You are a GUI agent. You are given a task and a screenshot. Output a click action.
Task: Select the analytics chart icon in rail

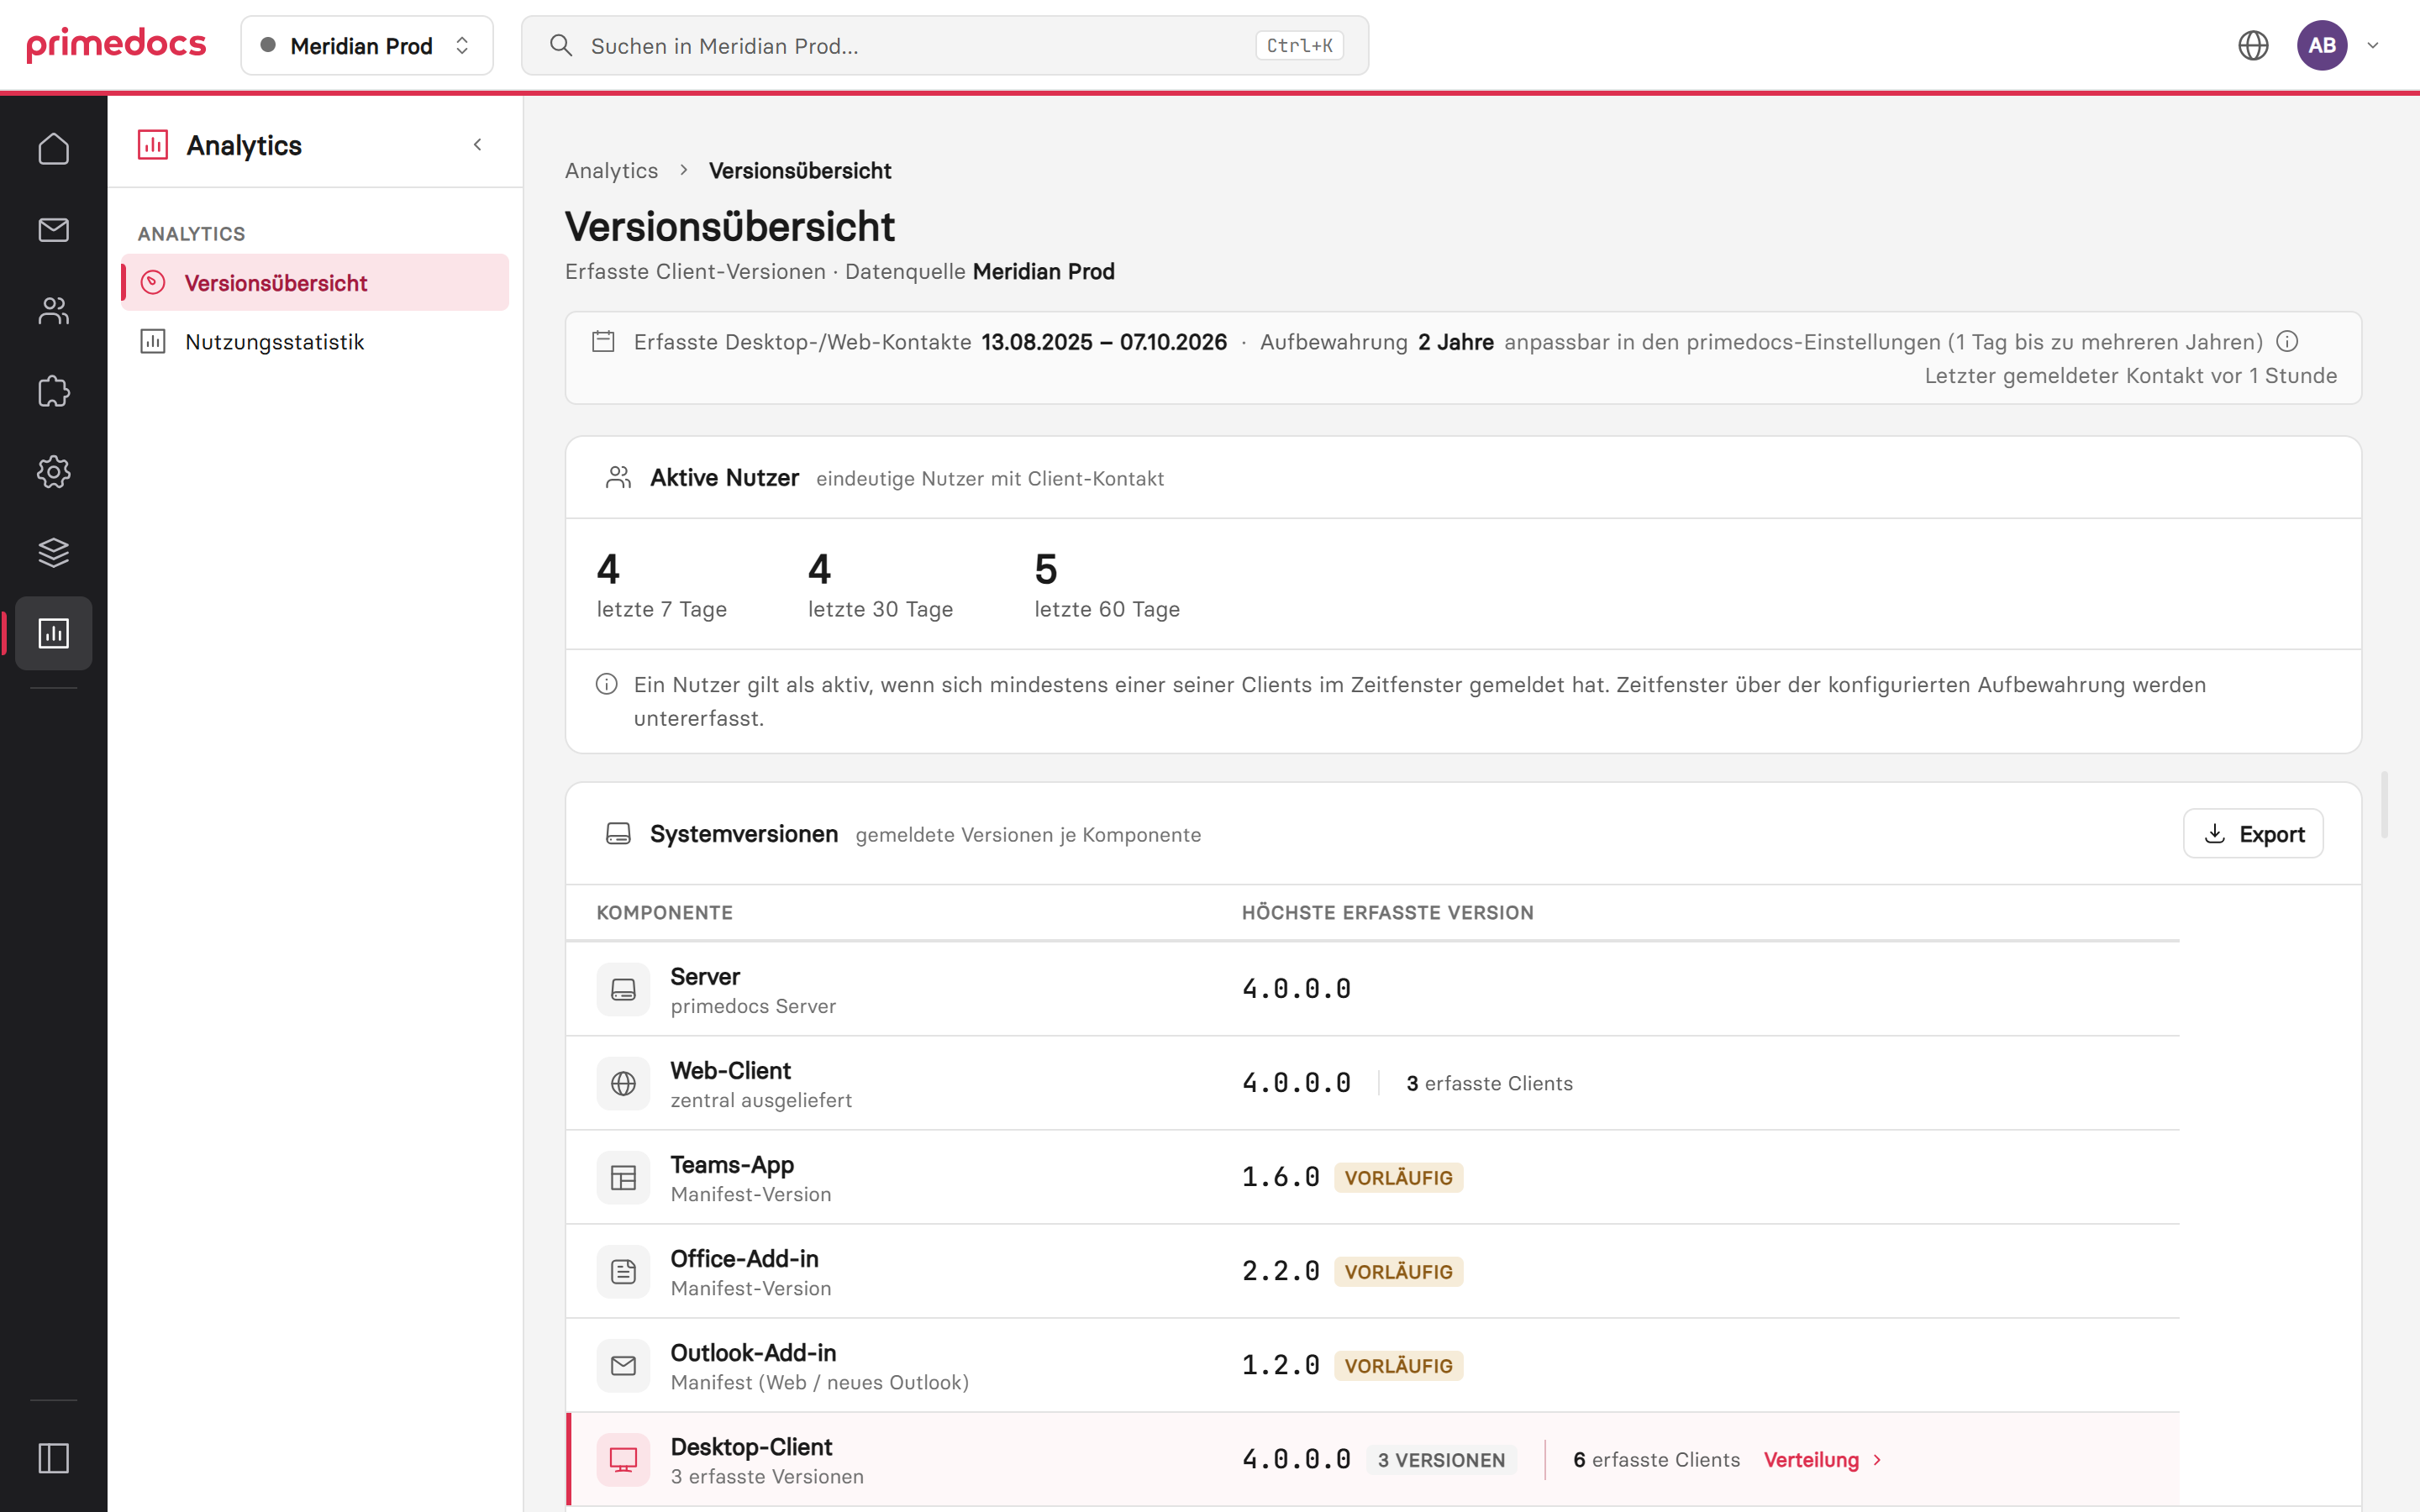tap(53, 633)
